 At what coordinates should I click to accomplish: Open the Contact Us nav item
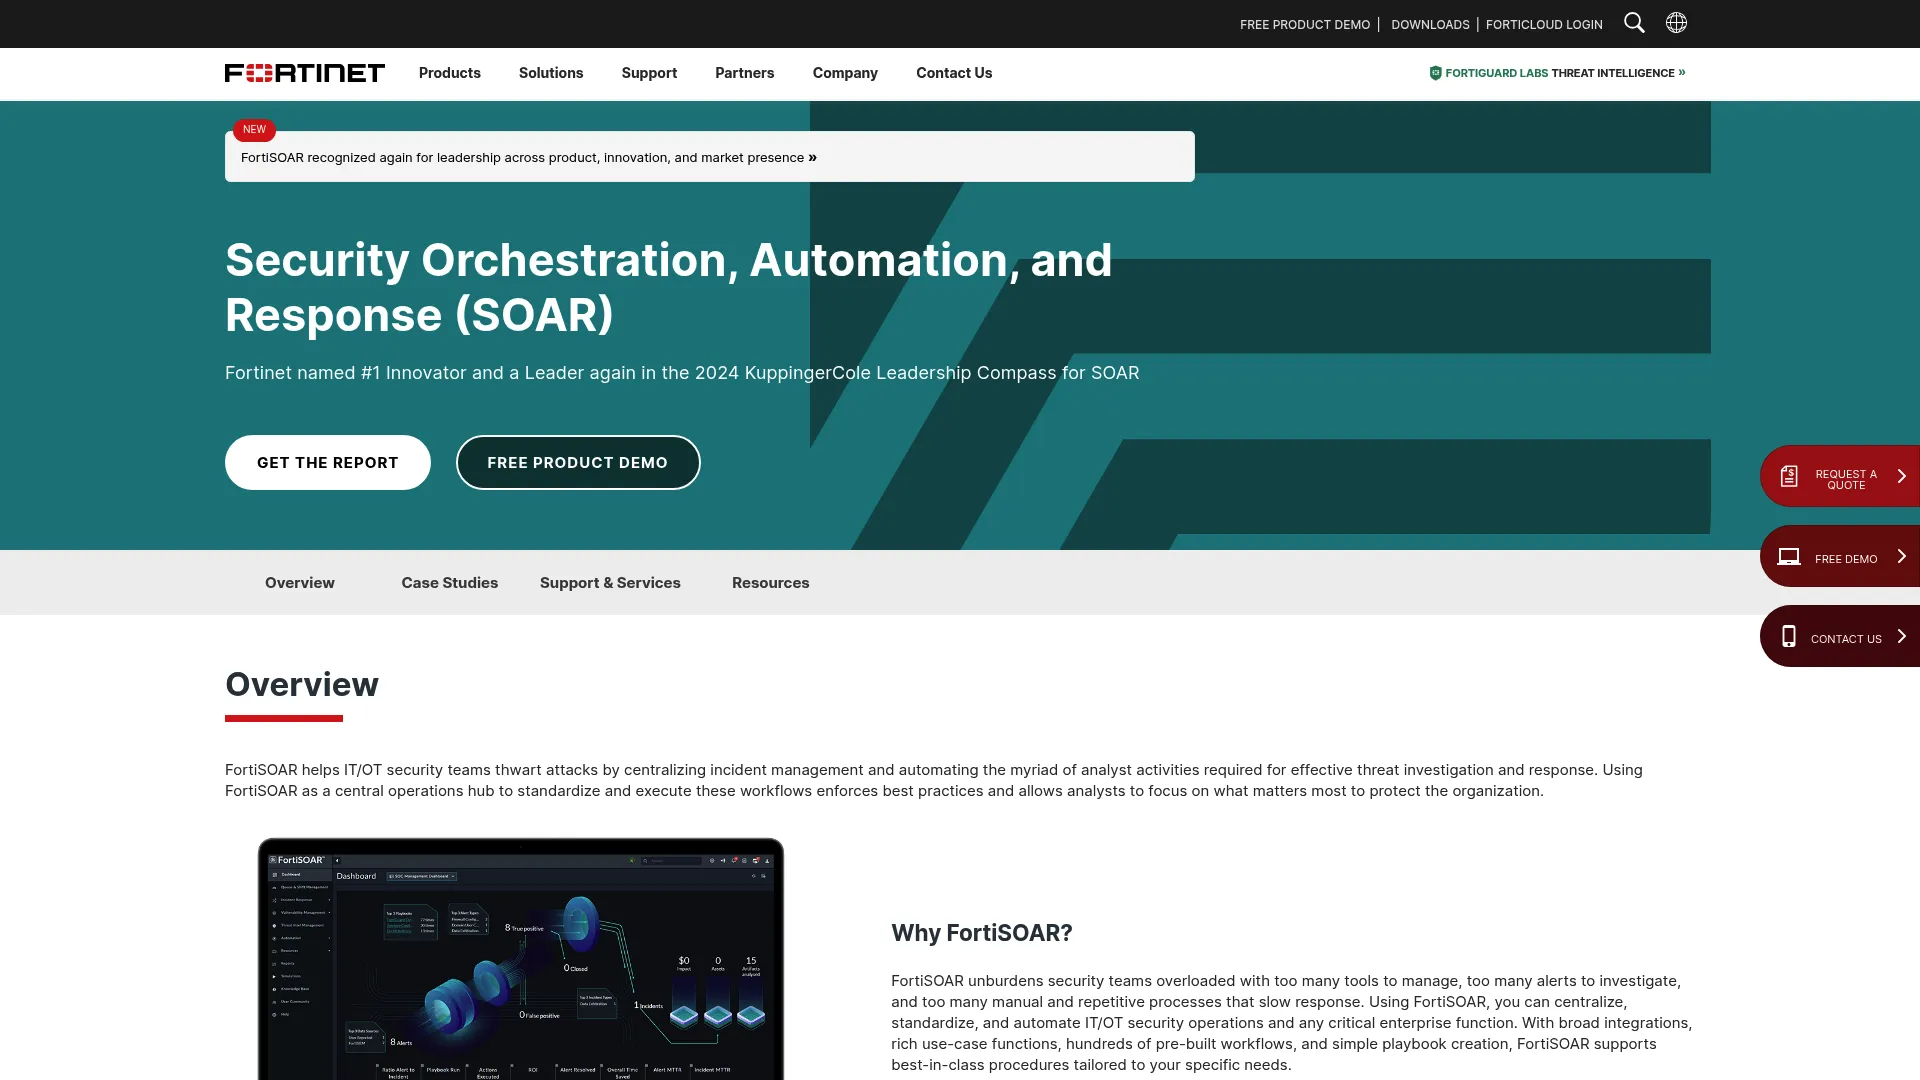tap(954, 73)
